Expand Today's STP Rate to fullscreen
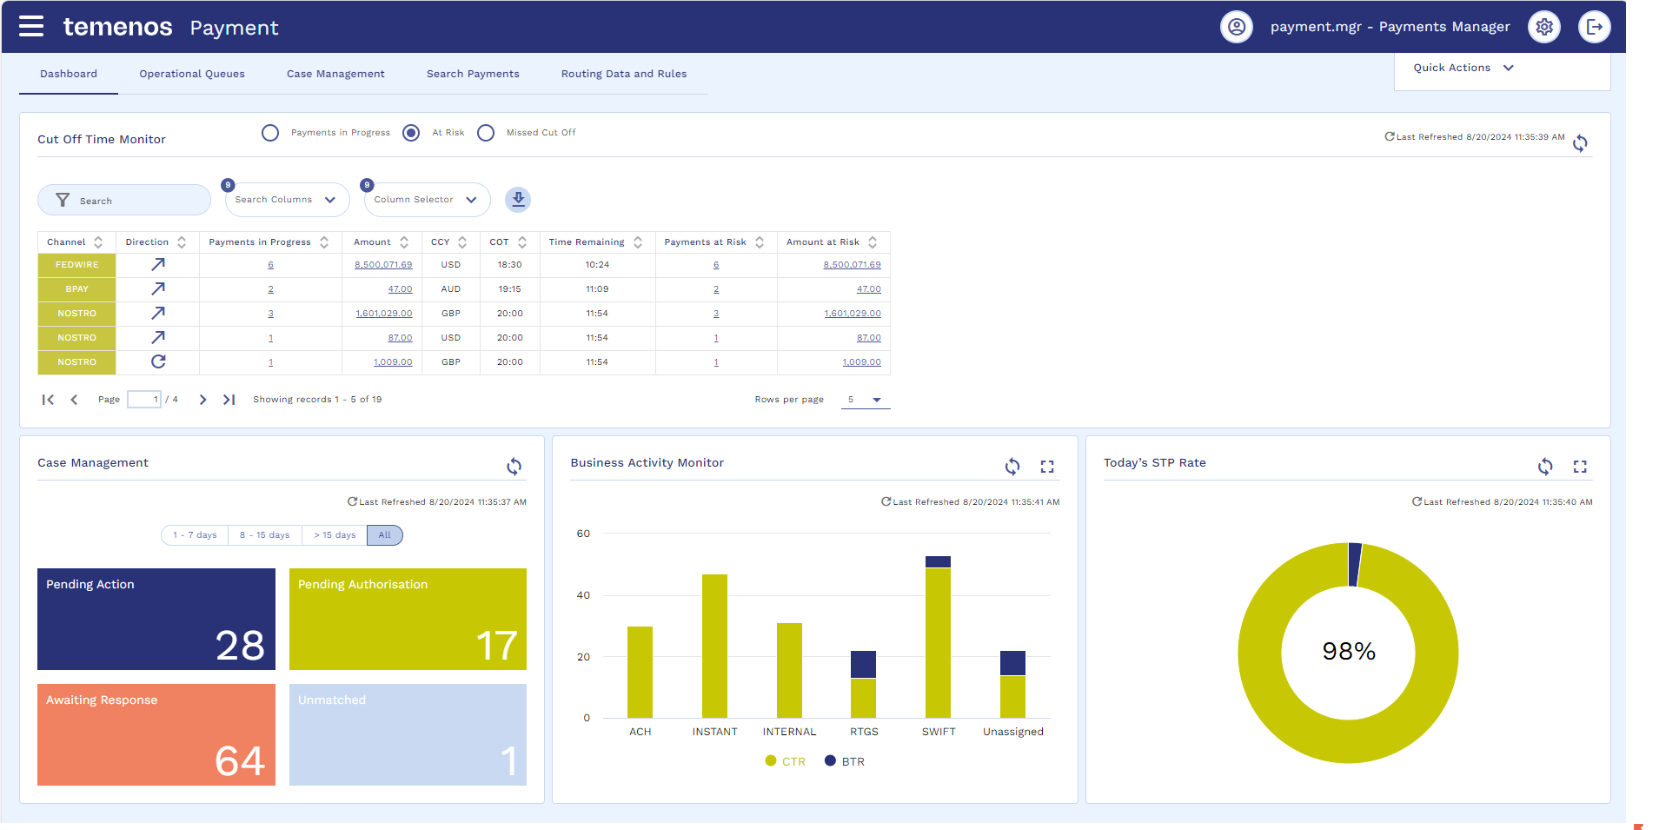Screen dimensions: 1654x830 [x=1580, y=466]
